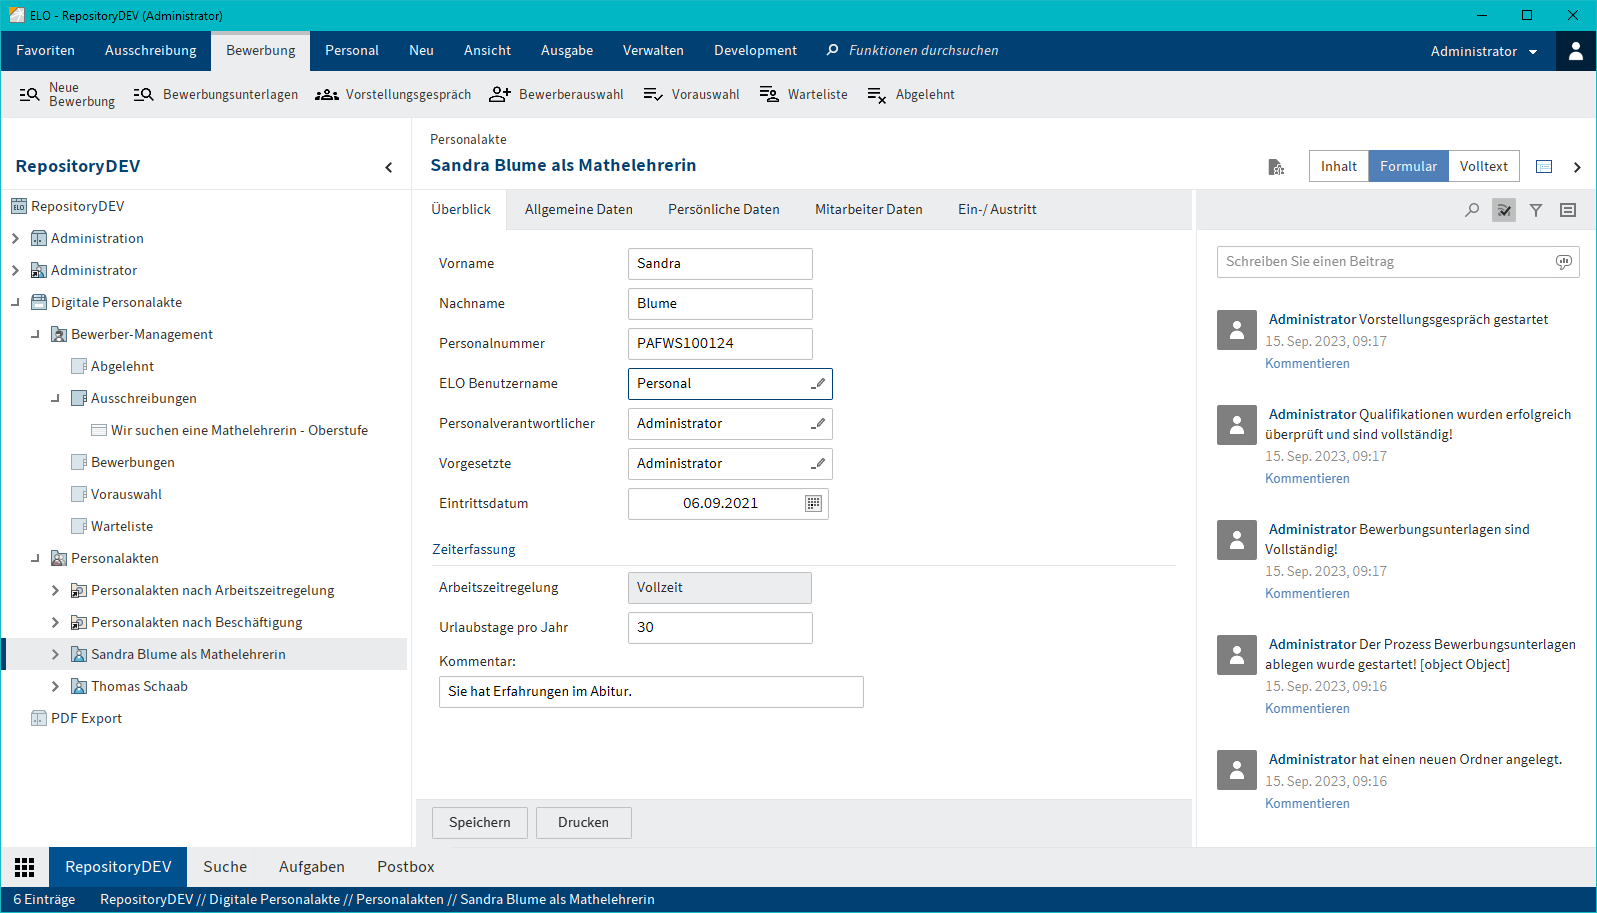Switch to the Volltext view
Image resolution: width=1597 pixels, height=913 pixels.
pyautogui.click(x=1483, y=166)
